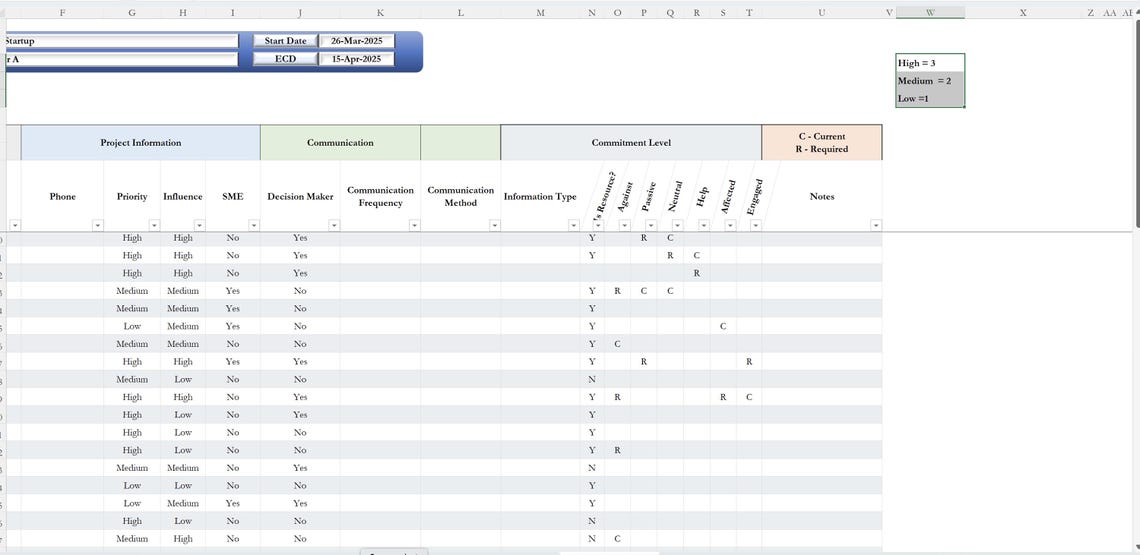The height and width of the screenshot is (555, 1140).
Task: Click the Phone column heading text
Action: tap(63, 196)
